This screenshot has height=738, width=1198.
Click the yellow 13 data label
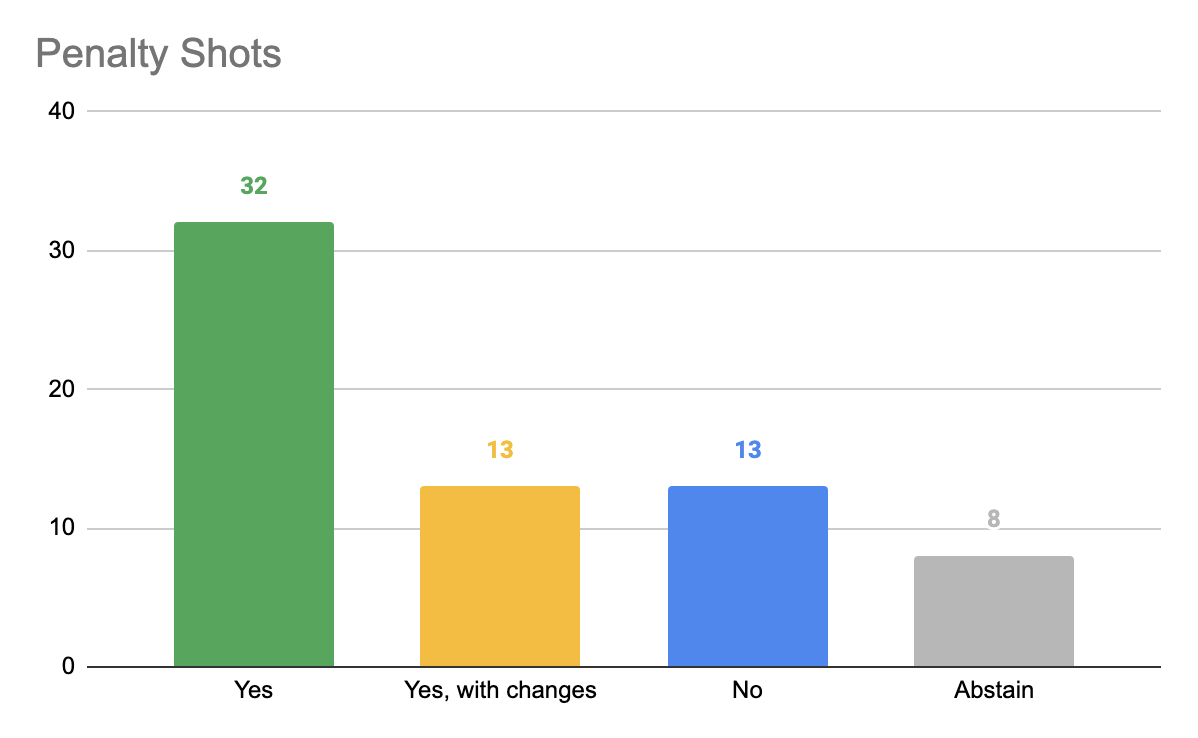click(x=500, y=450)
